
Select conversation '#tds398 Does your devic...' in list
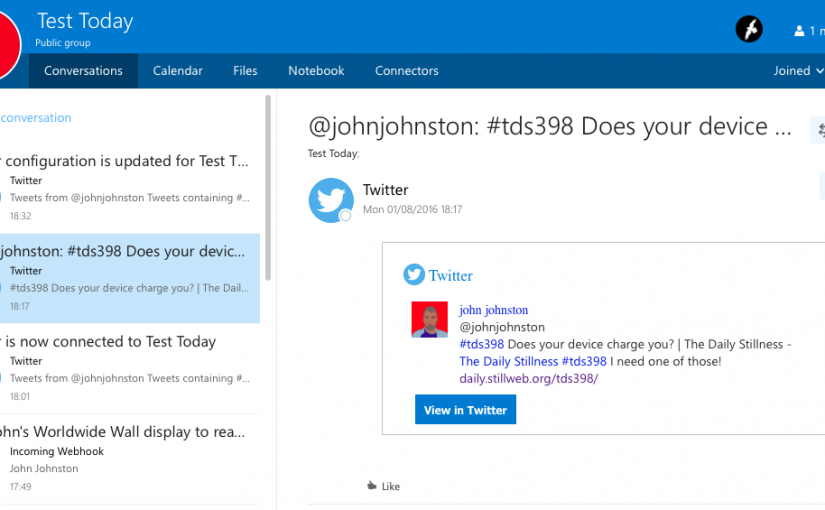point(130,278)
